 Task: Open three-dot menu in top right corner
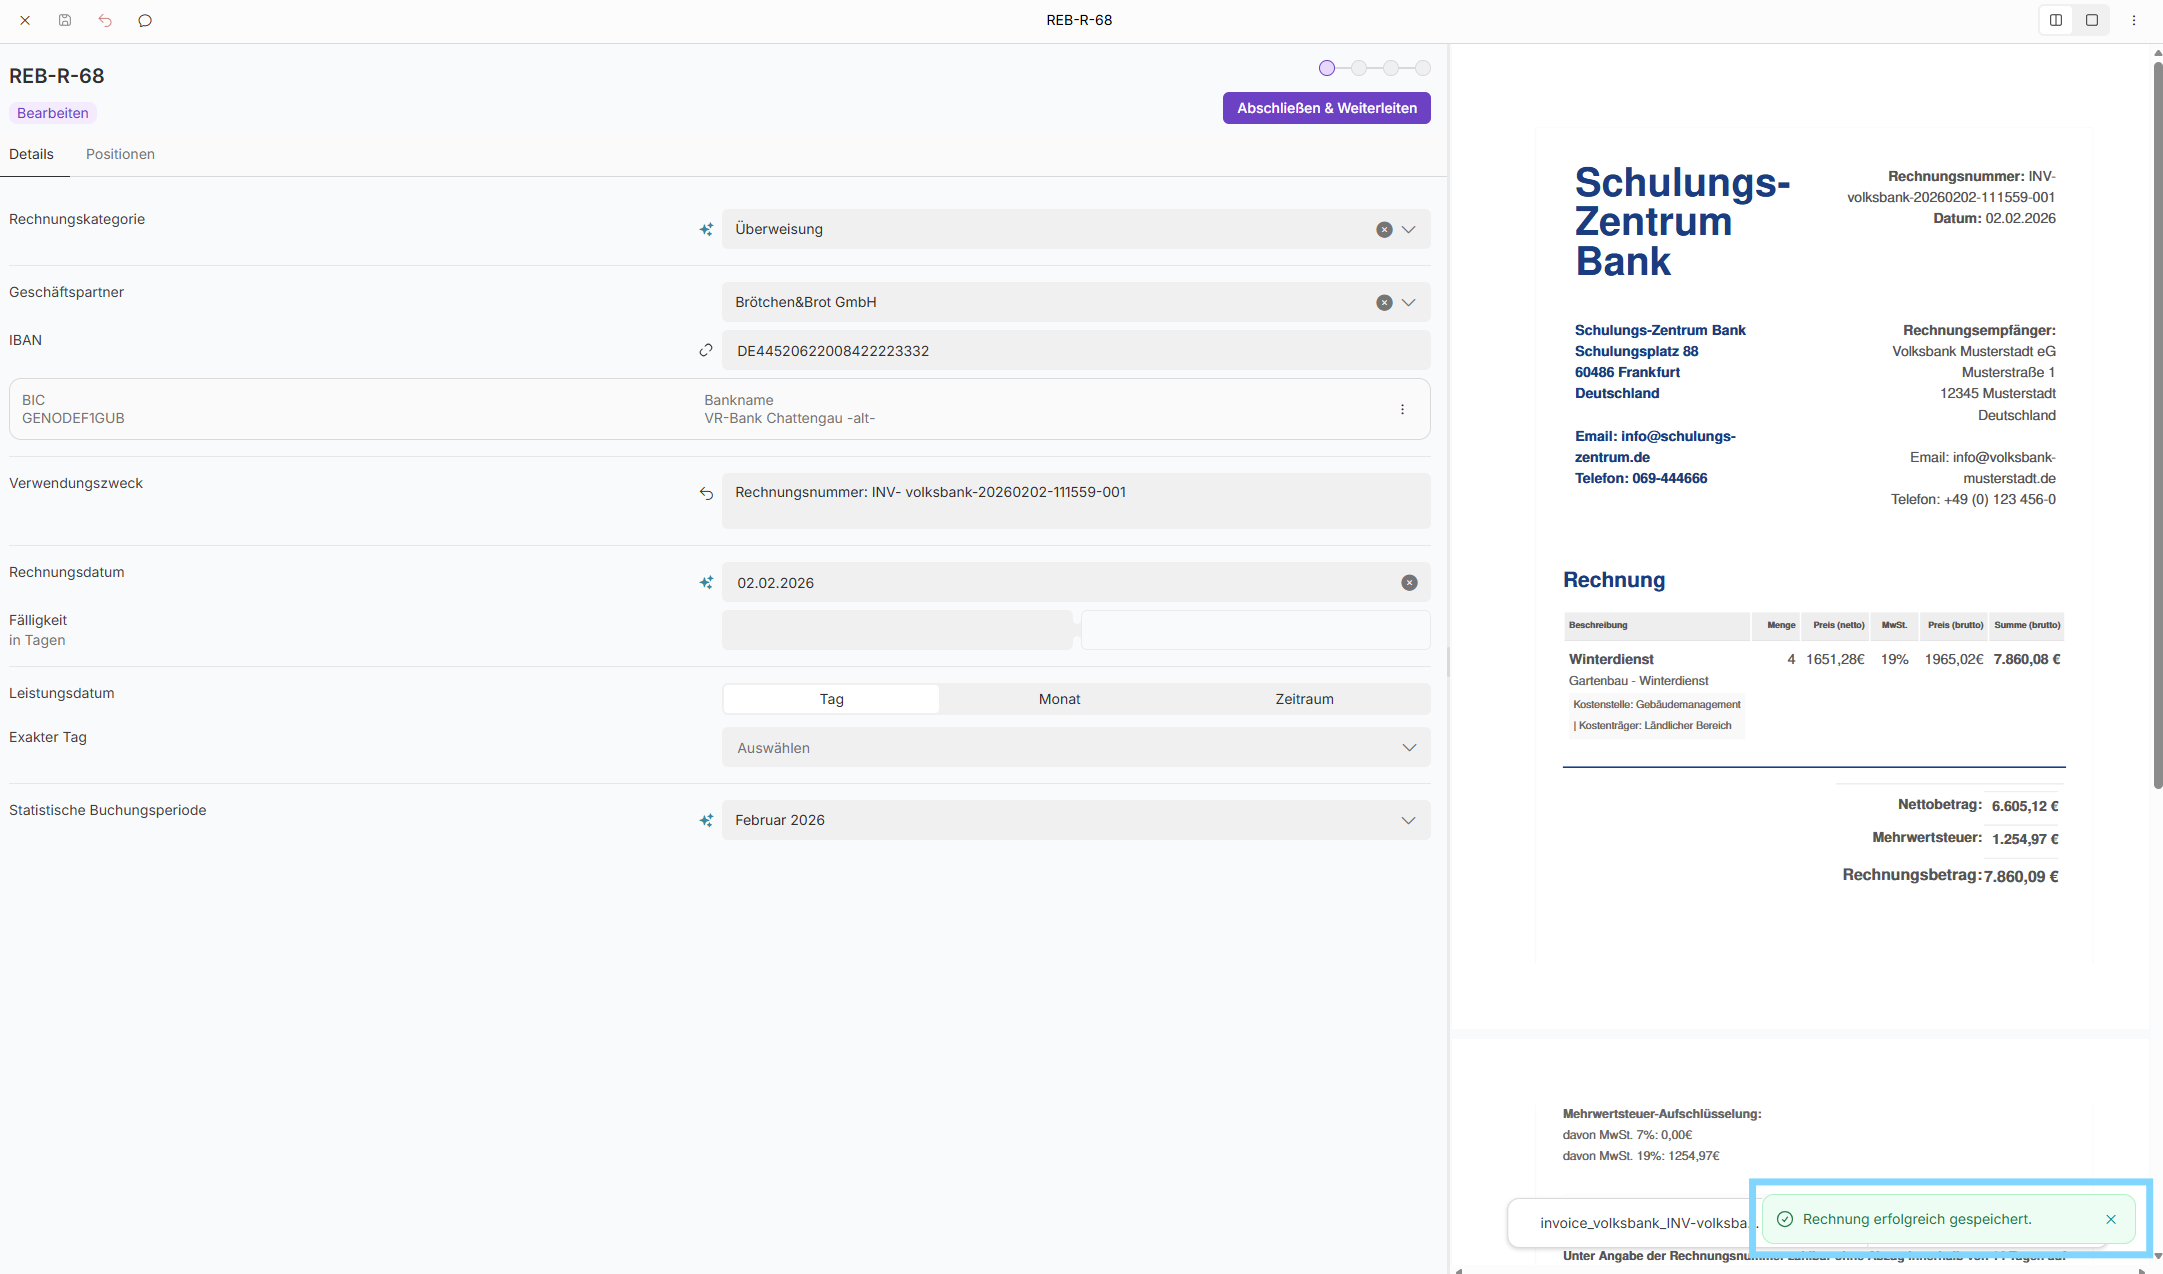2134,20
